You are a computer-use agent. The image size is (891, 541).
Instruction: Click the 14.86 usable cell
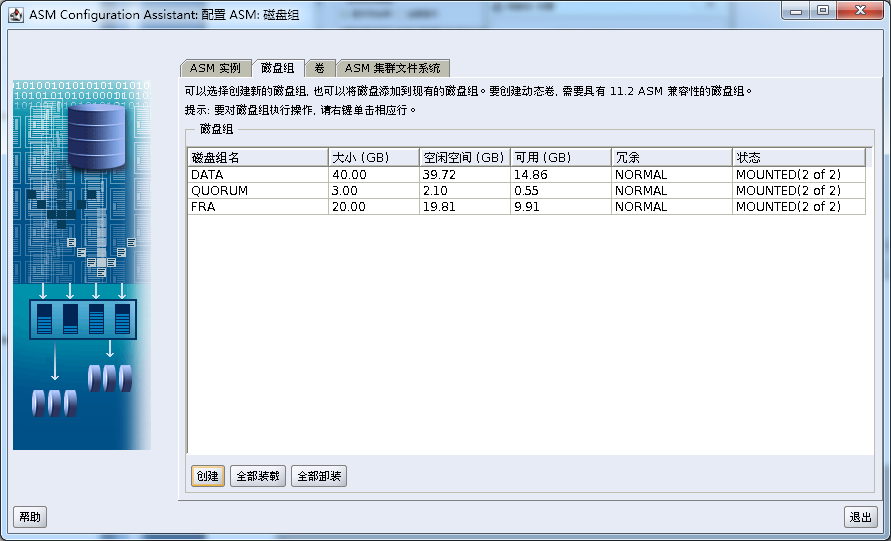[560, 174]
